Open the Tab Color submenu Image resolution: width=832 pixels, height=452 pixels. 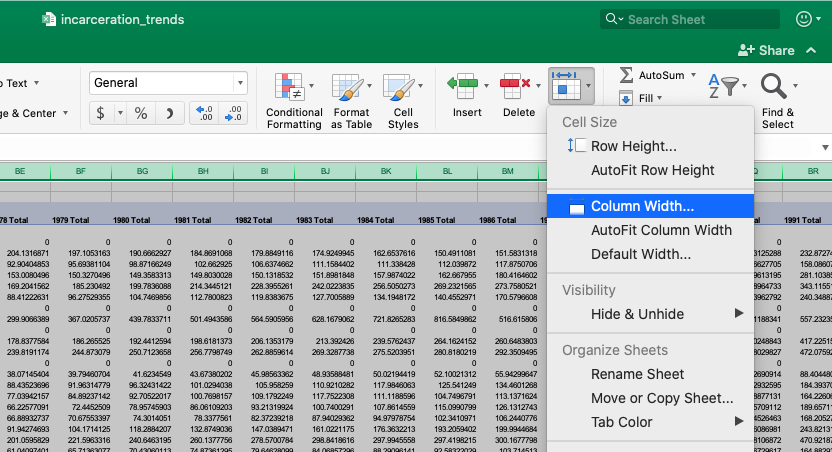coord(650,422)
